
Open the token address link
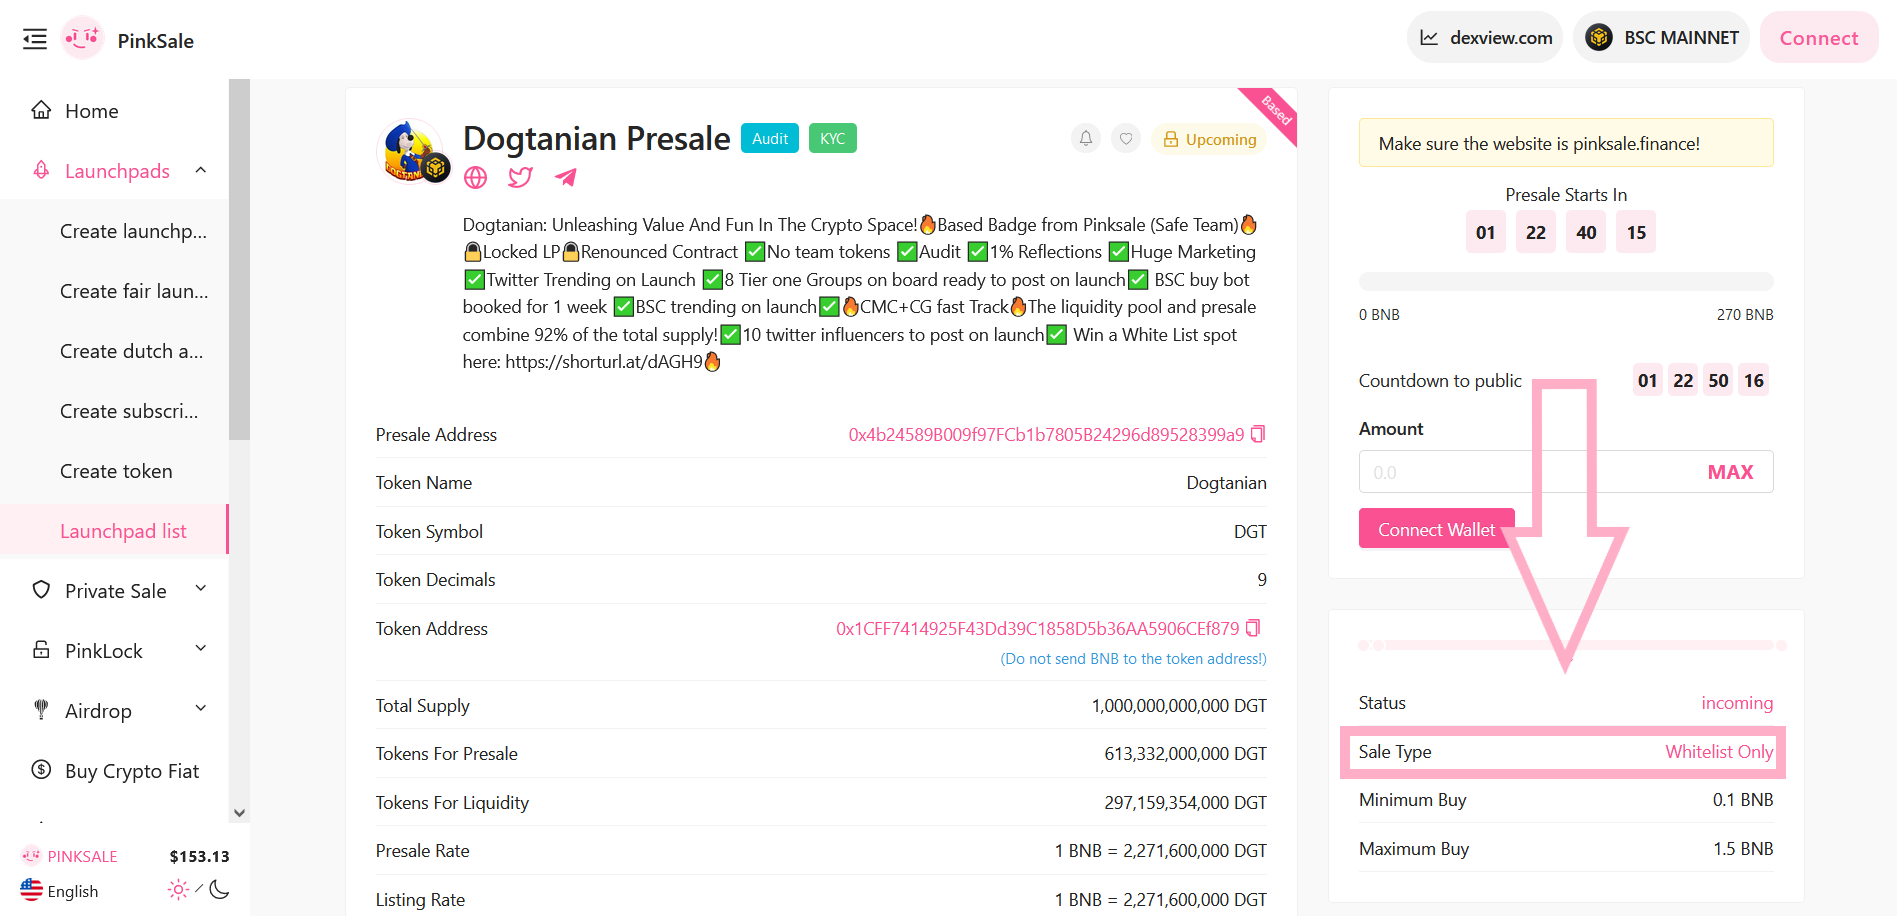pos(1038,628)
